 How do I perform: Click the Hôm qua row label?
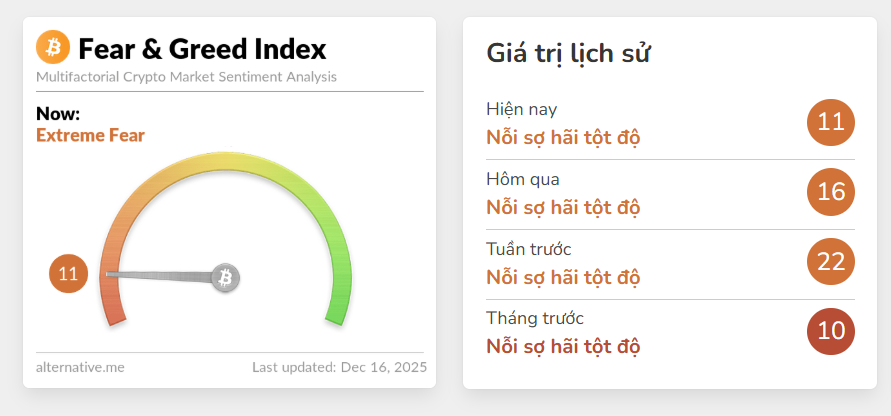click(x=523, y=179)
